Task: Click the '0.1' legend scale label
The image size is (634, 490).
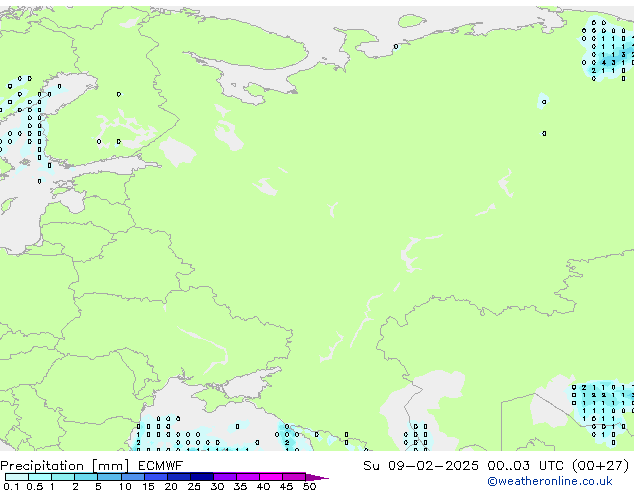Action: 11,486
